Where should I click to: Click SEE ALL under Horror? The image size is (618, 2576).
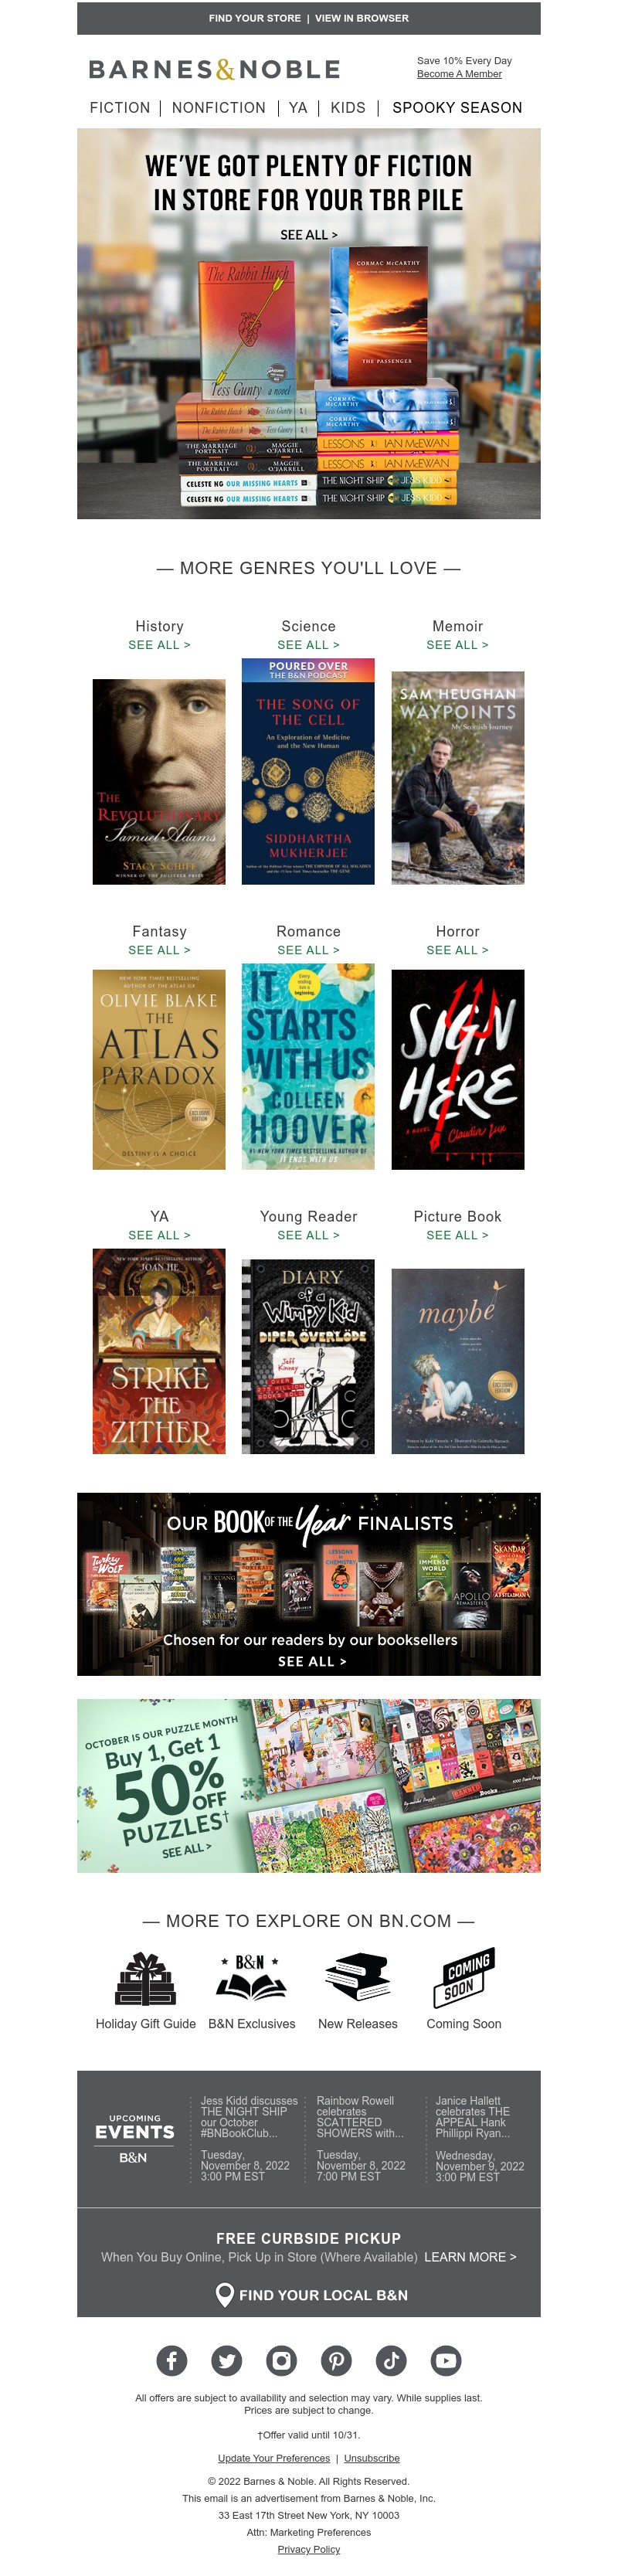(x=457, y=950)
